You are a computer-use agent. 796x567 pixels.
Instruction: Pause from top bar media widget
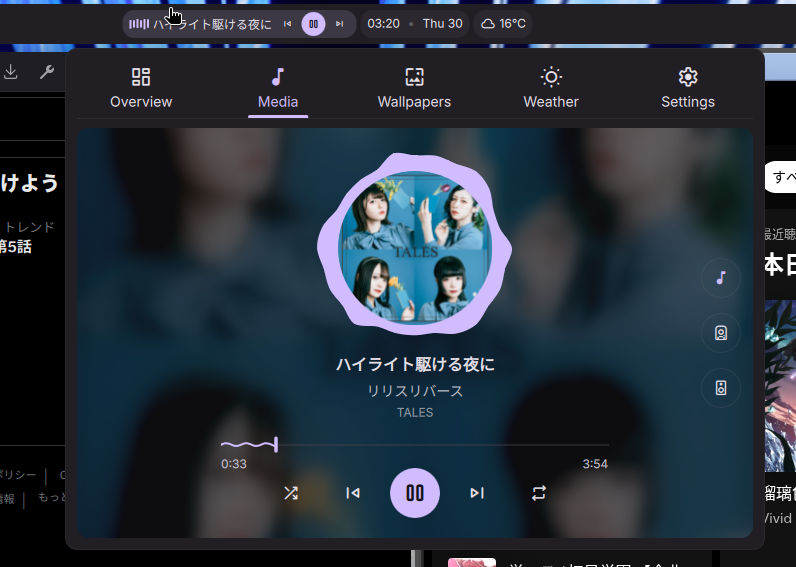tap(313, 24)
